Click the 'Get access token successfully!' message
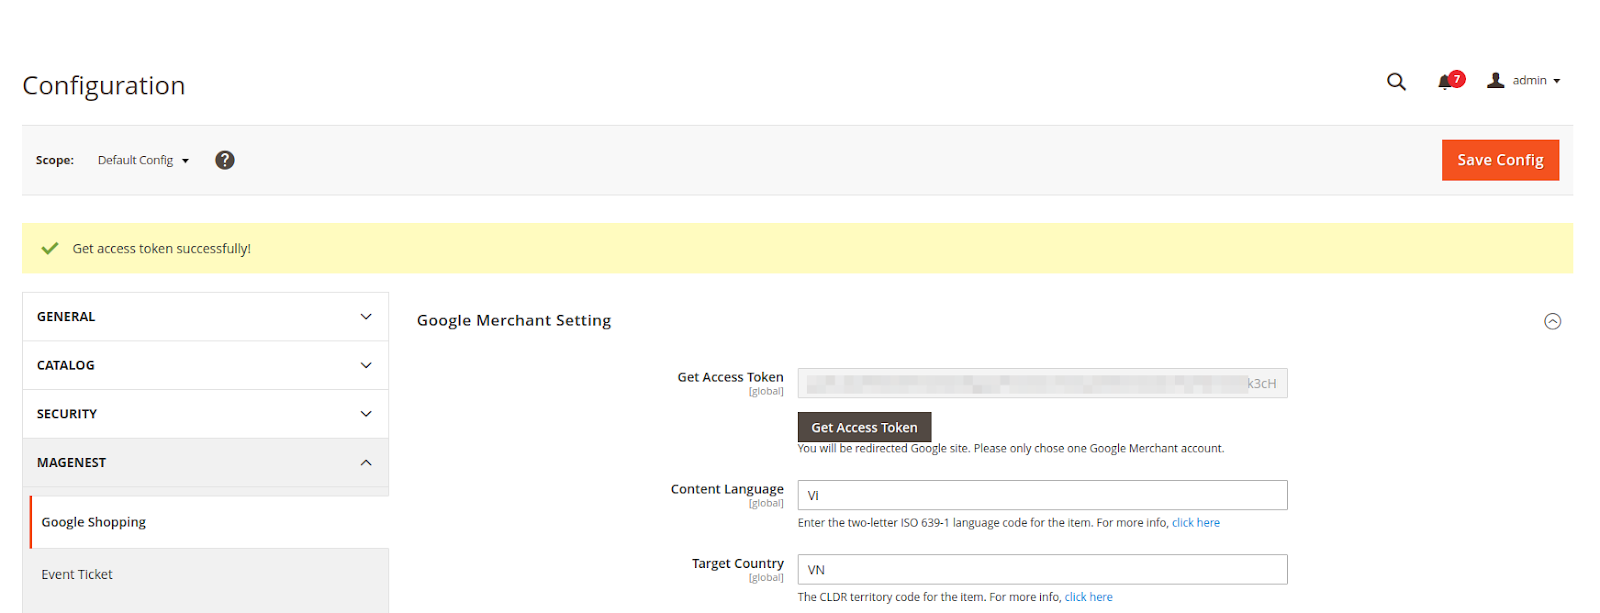This screenshot has width=1600, height=613. point(161,249)
